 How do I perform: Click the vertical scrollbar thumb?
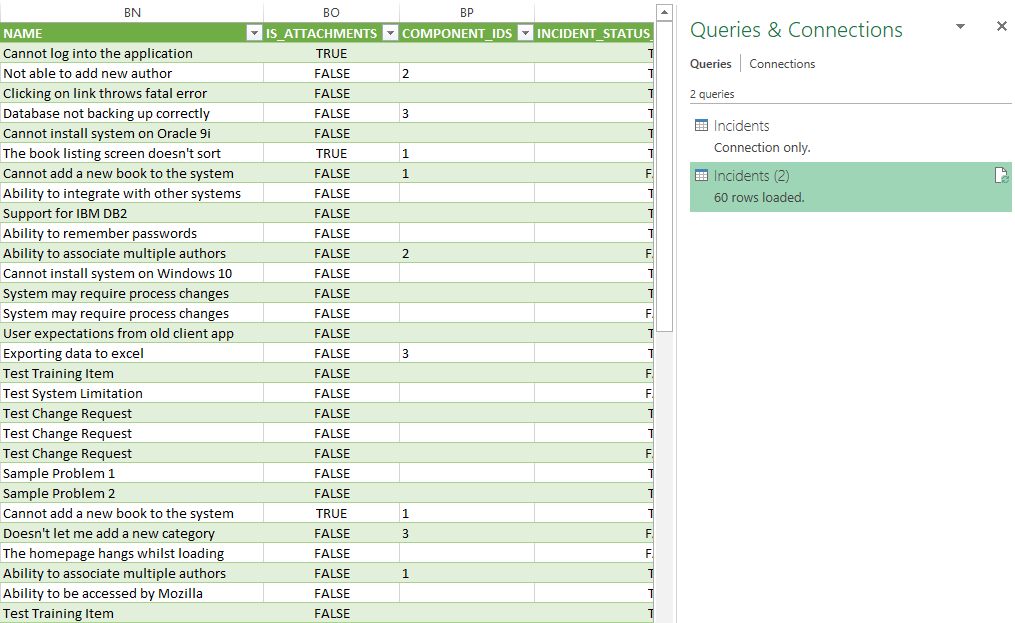point(665,180)
